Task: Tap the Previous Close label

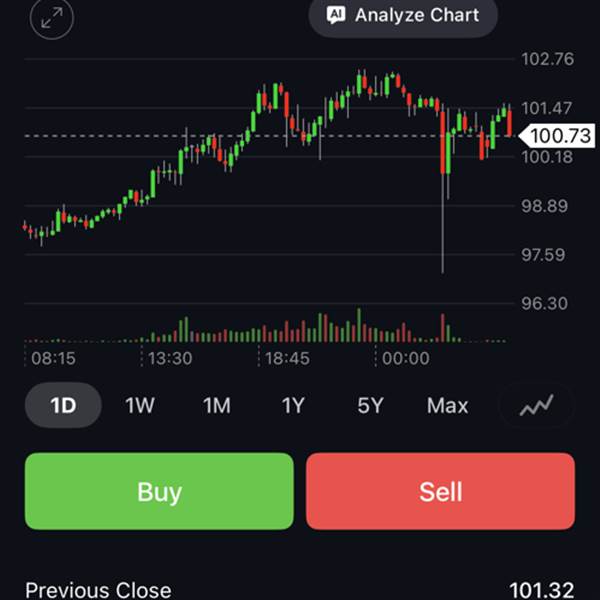Action: (x=98, y=590)
